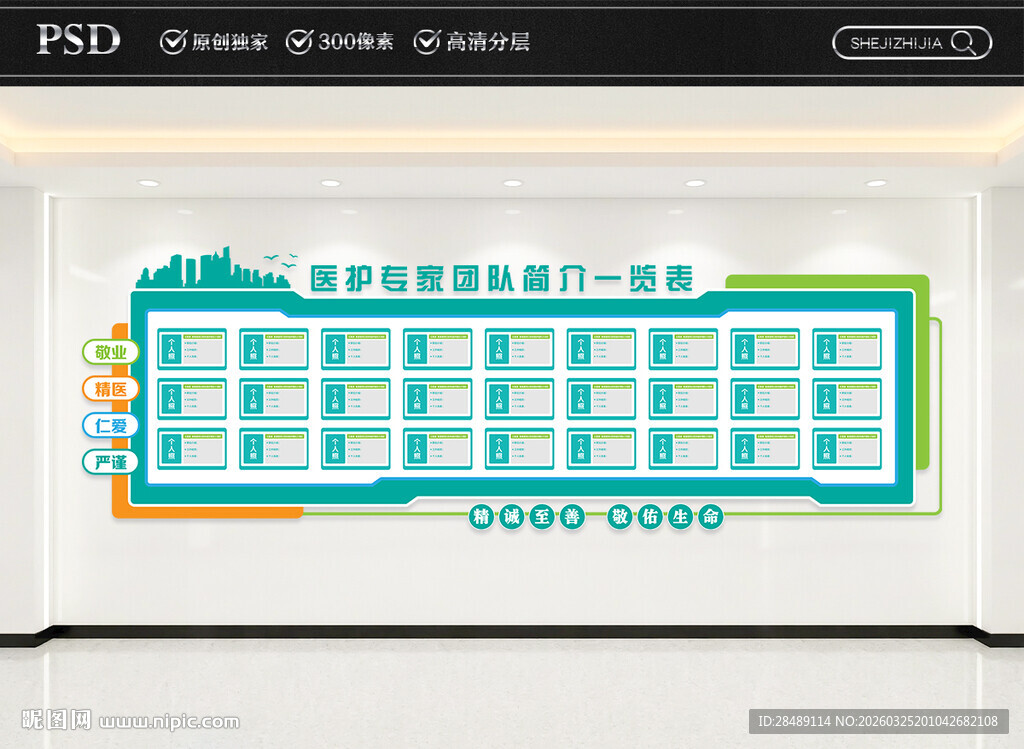Click the 医护专家团队简介一览表 title

click(x=502, y=279)
